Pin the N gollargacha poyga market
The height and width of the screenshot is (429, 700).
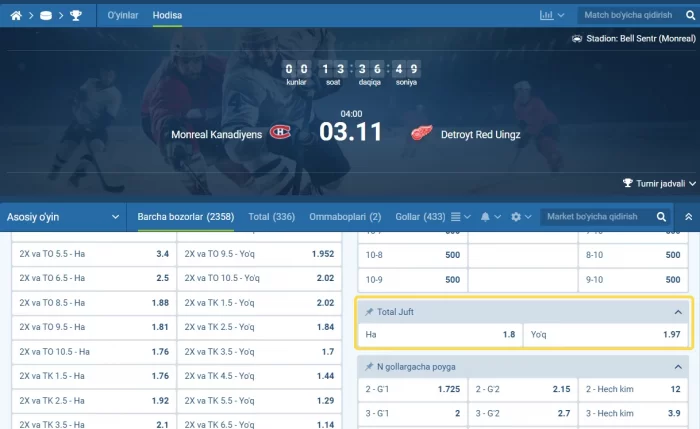[x=369, y=367]
